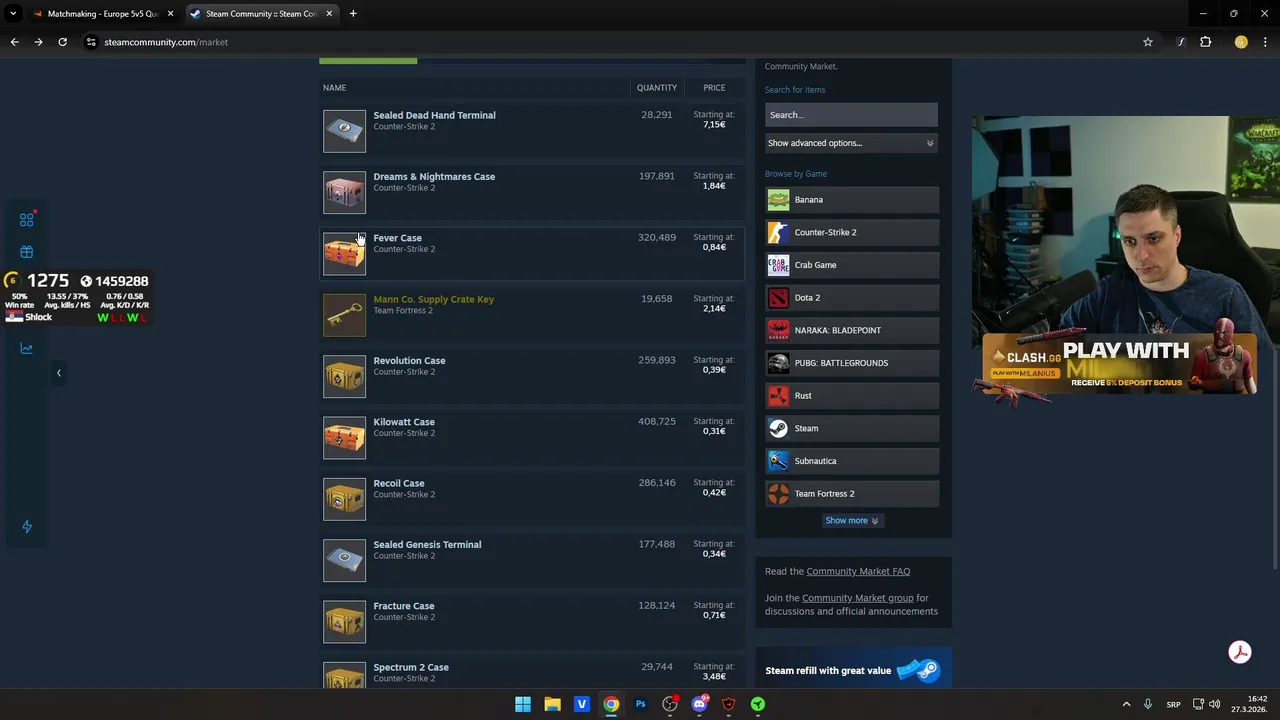The width and height of the screenshot is (1280, 720).
Task: Browse NARAKA: BLADEPOINT items
Action: tap(852, 330)
